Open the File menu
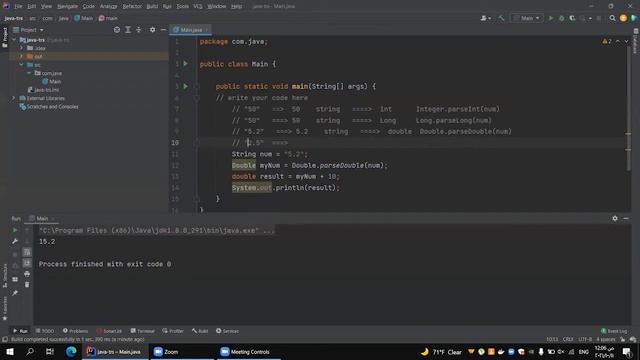The width and height of the screenshot is (640, 360). click(18, 6)
